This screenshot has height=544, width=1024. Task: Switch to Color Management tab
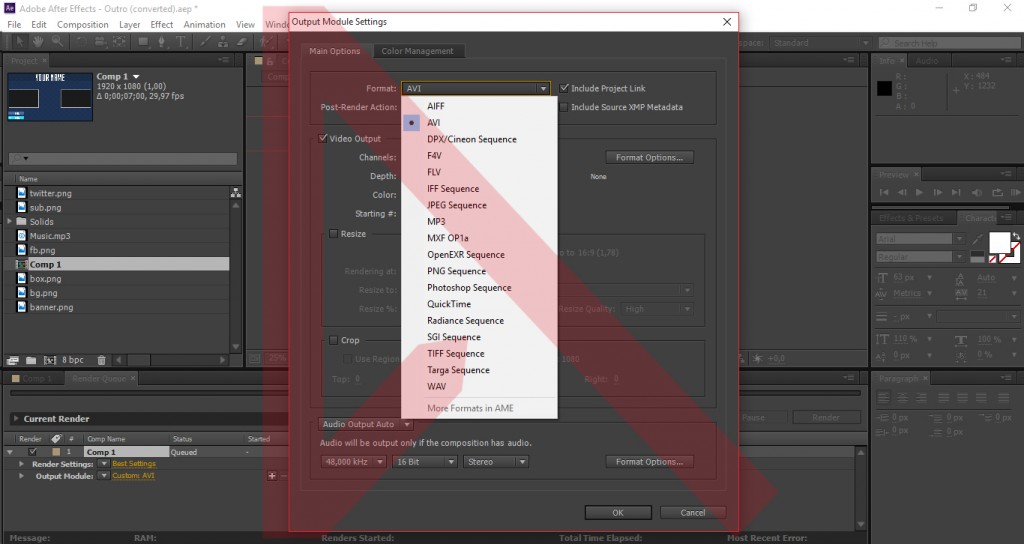coord(417,51)
